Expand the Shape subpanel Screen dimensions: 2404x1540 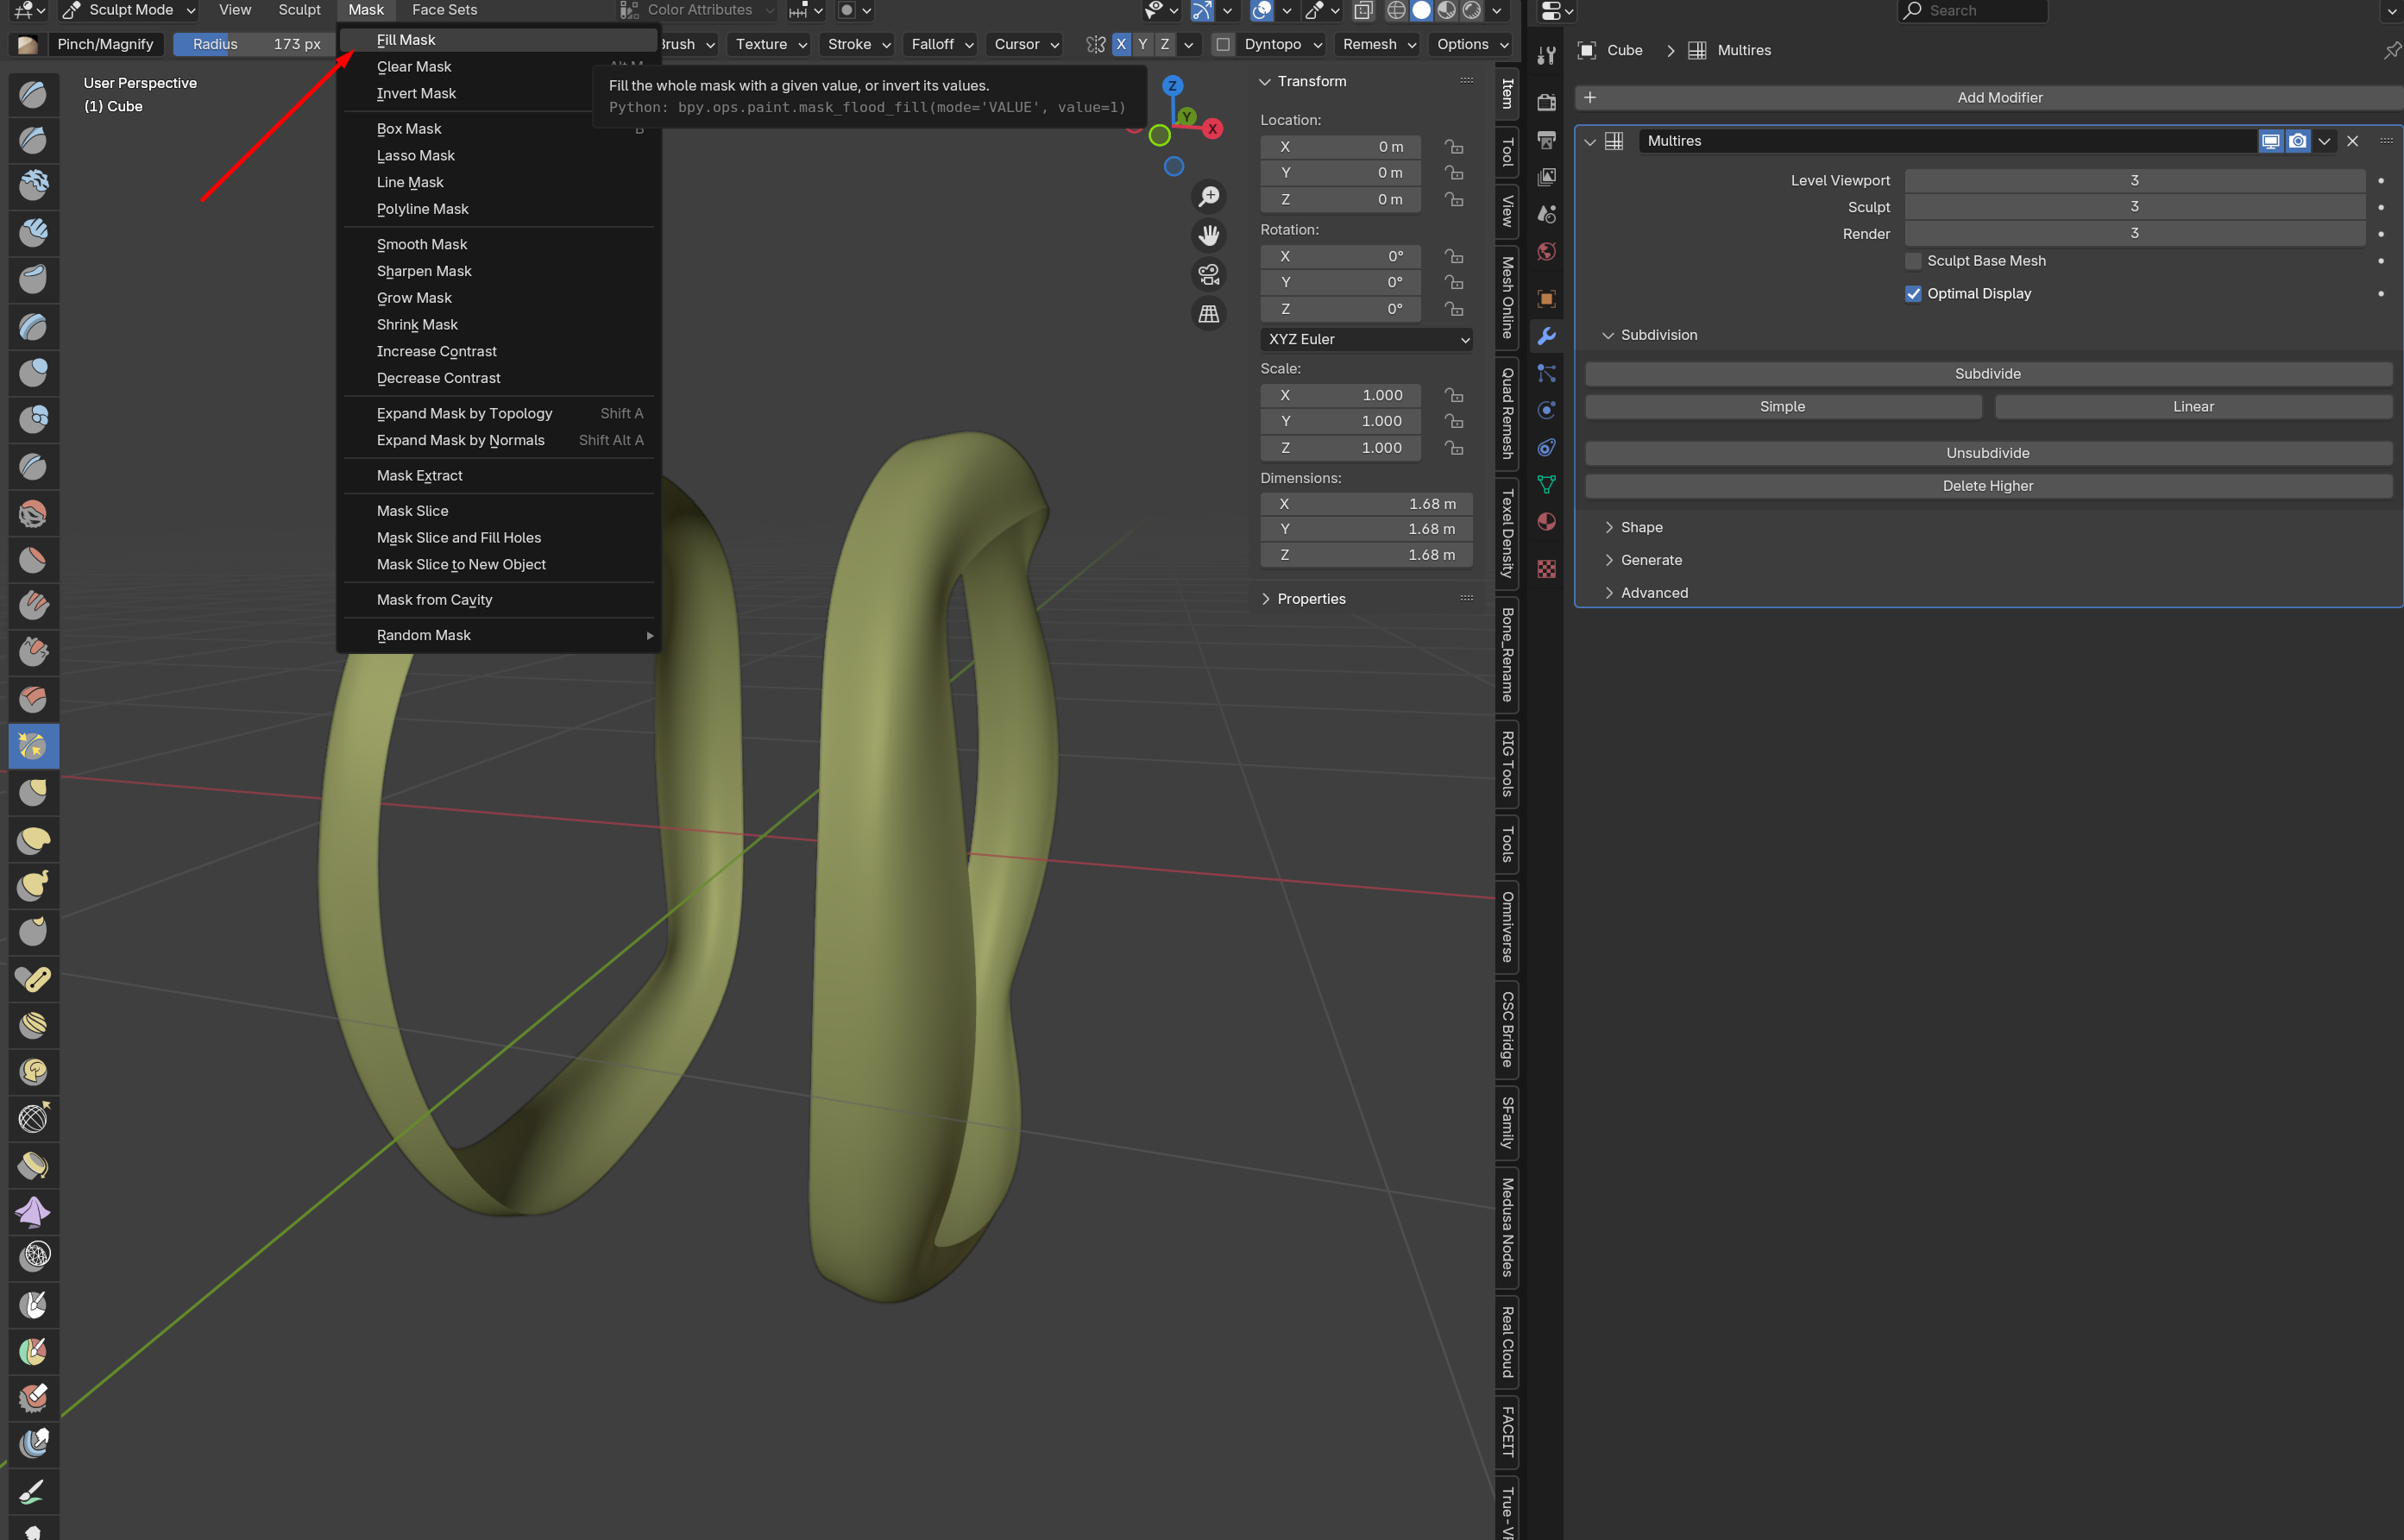pyautogui.click(x=1641, y=527)
